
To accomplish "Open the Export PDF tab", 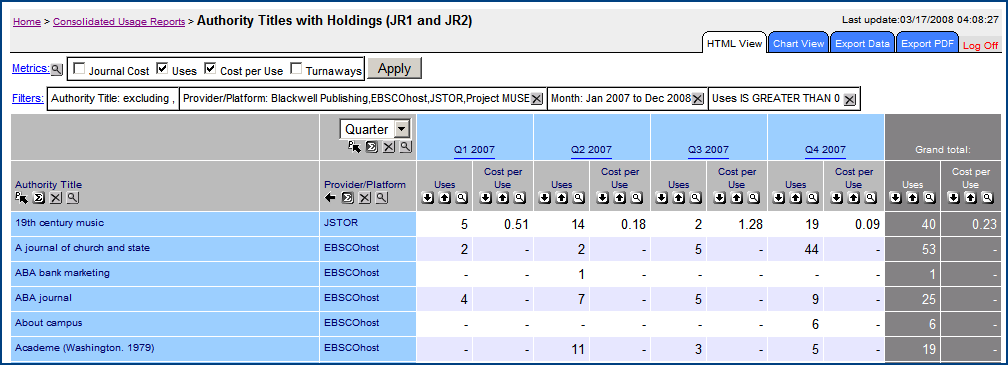I will pos(927,44).
